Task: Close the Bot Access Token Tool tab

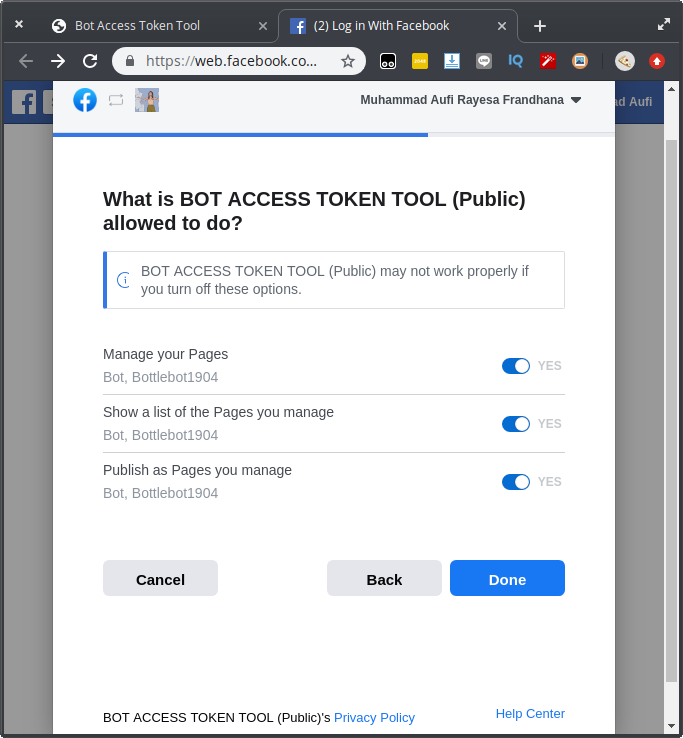Action: 263,26
